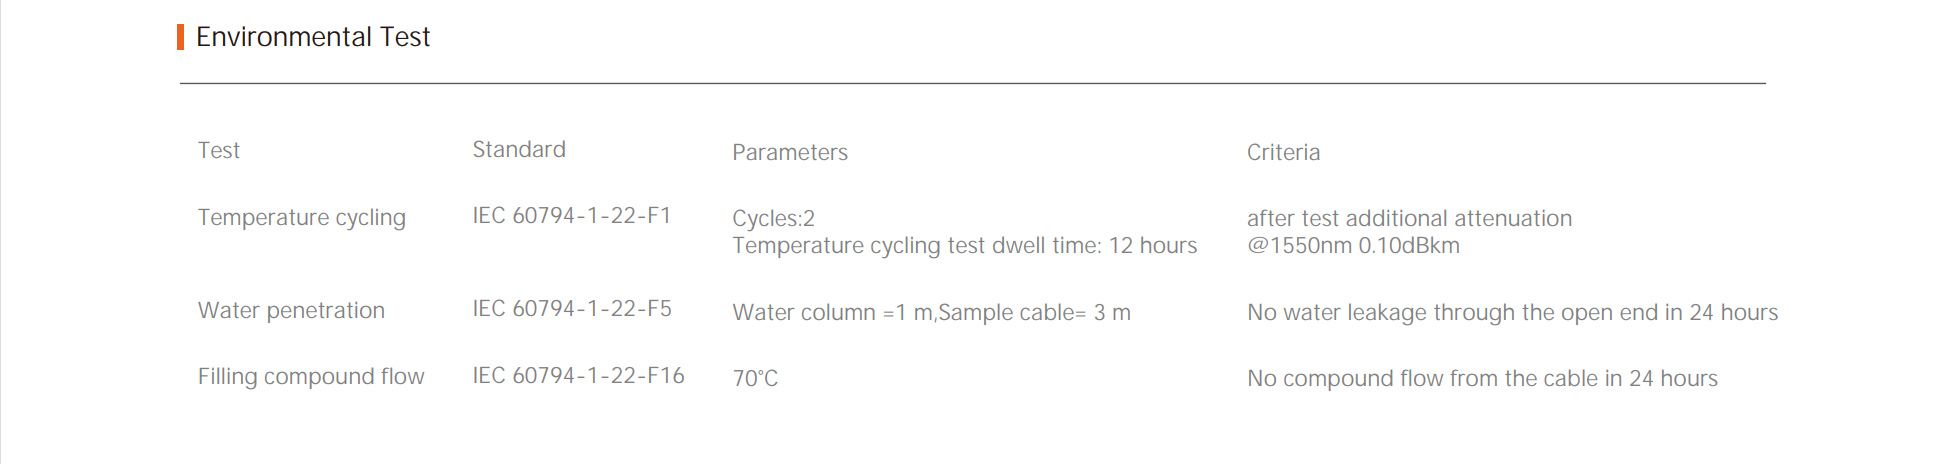Click the No compound flow criteria text
The width and height of the screenshot is (1940, 464).
coord(1481,379)
